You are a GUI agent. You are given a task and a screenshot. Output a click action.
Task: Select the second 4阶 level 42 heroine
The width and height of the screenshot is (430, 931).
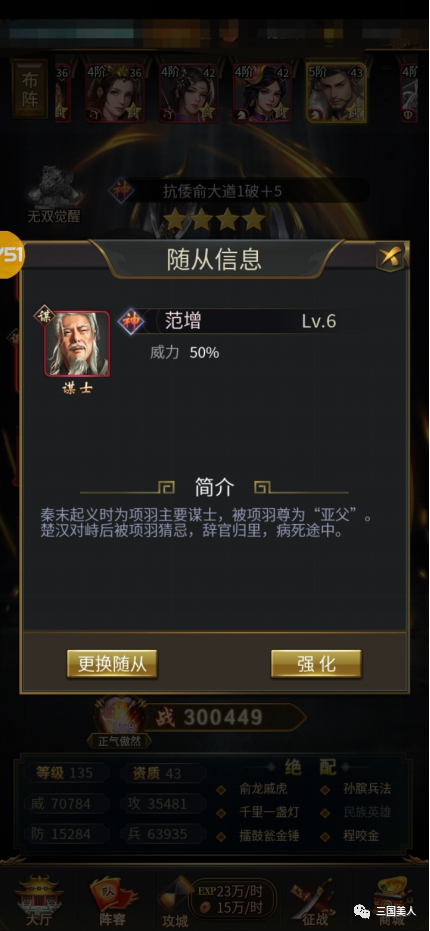[x=262, y=93]
